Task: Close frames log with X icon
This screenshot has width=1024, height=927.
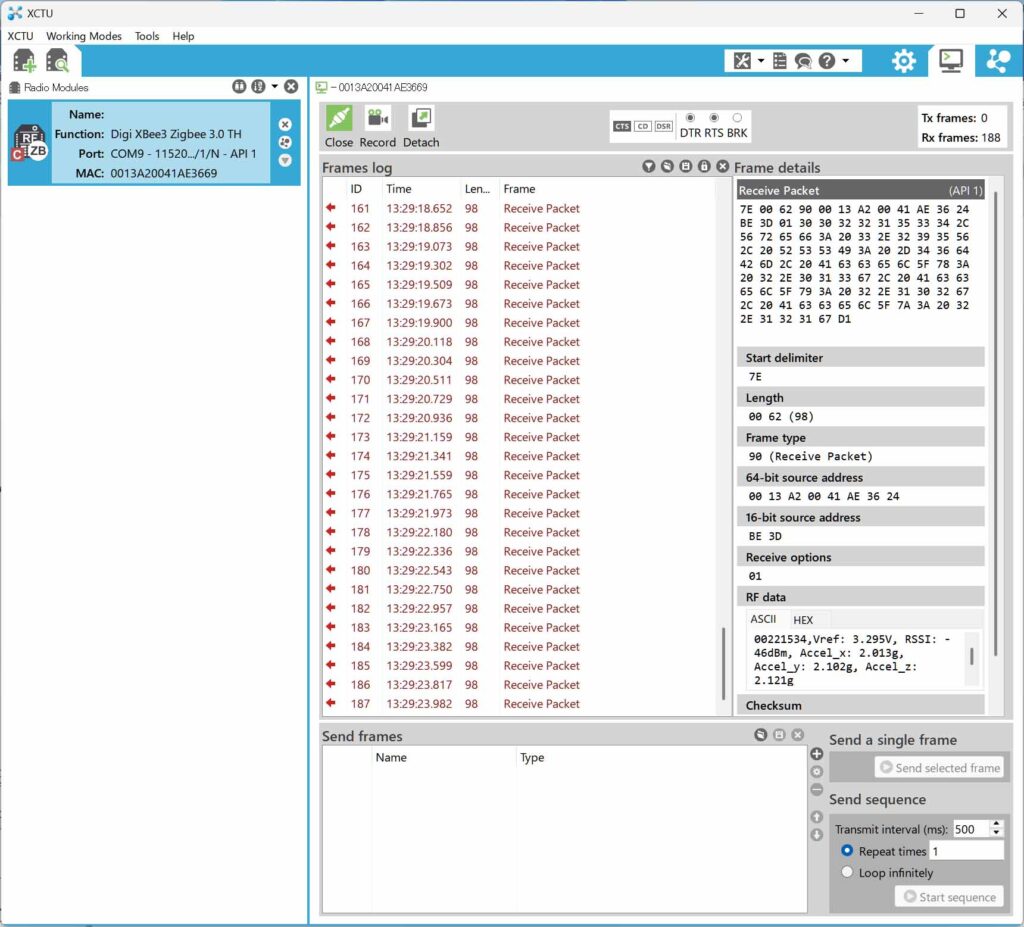Action: click(722, 167)
